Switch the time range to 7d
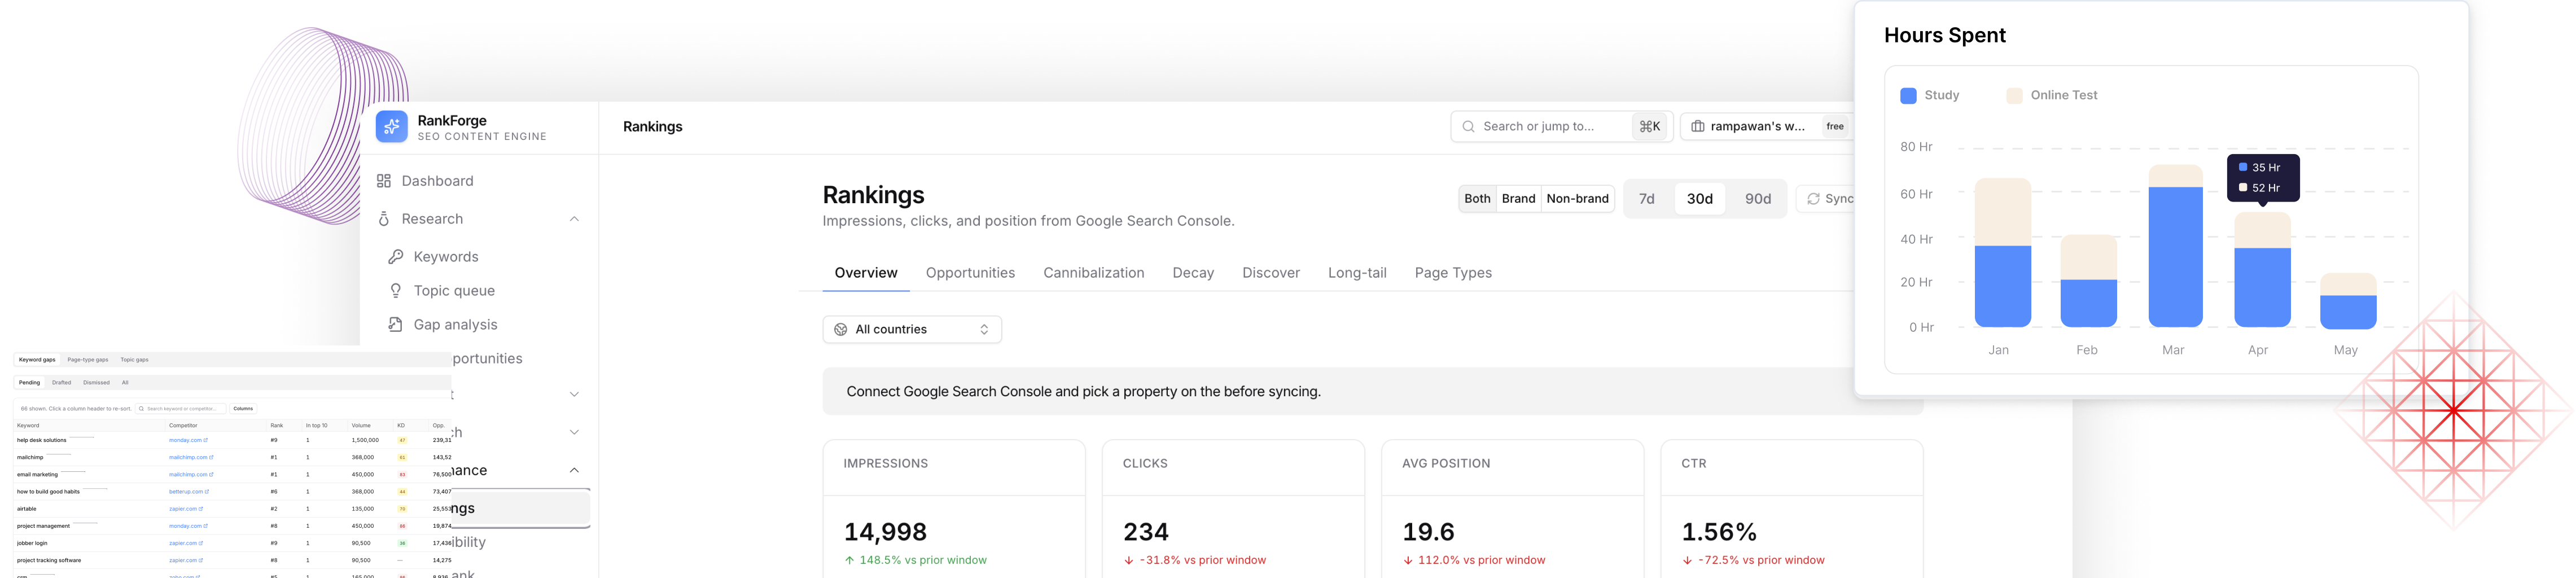The width and height of the screenshot is (2576, 578). (1646, 199)
